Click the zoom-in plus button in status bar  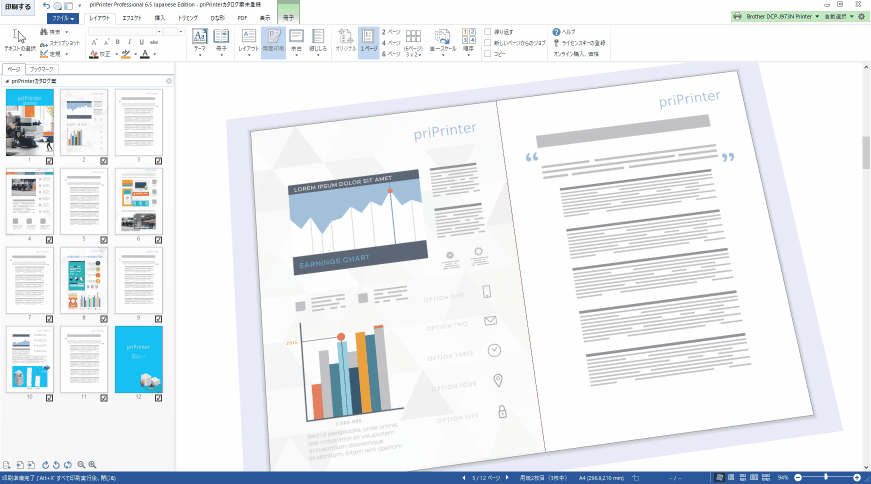[857, 477]
